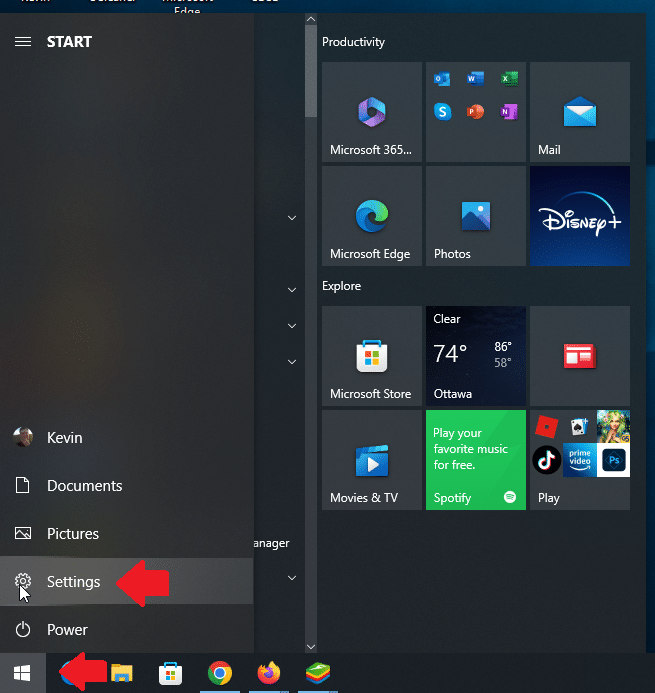Open Pictures from the Start sidebar
Image resolution: width=655 pixels, height=693 pixels.
point(127,533)
